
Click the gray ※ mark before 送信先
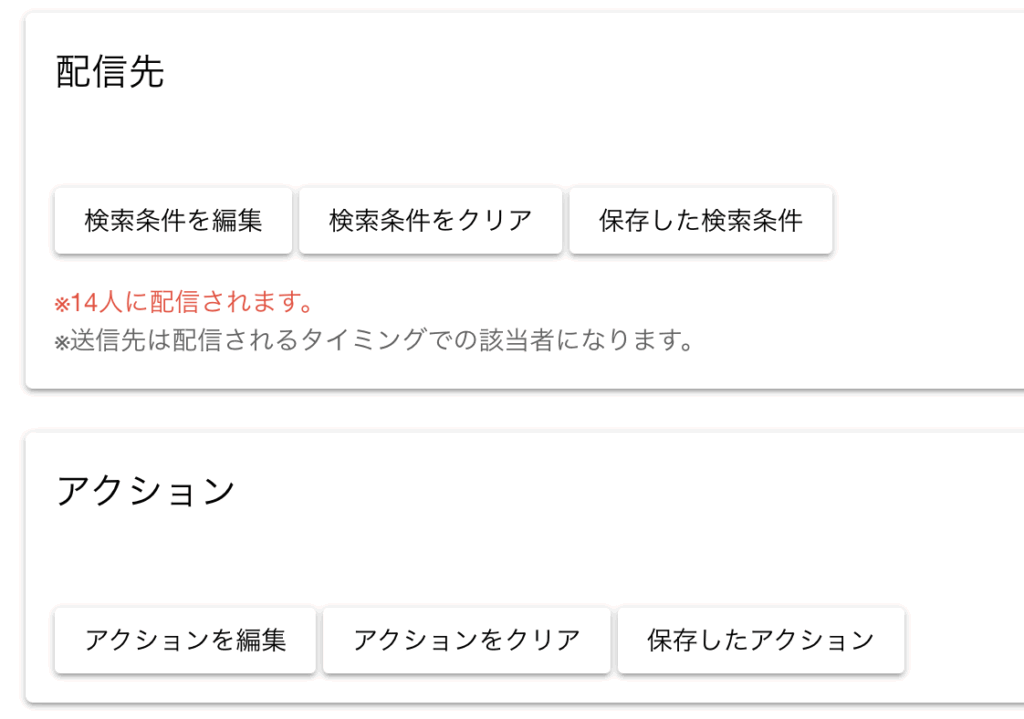tap(61, 342)
